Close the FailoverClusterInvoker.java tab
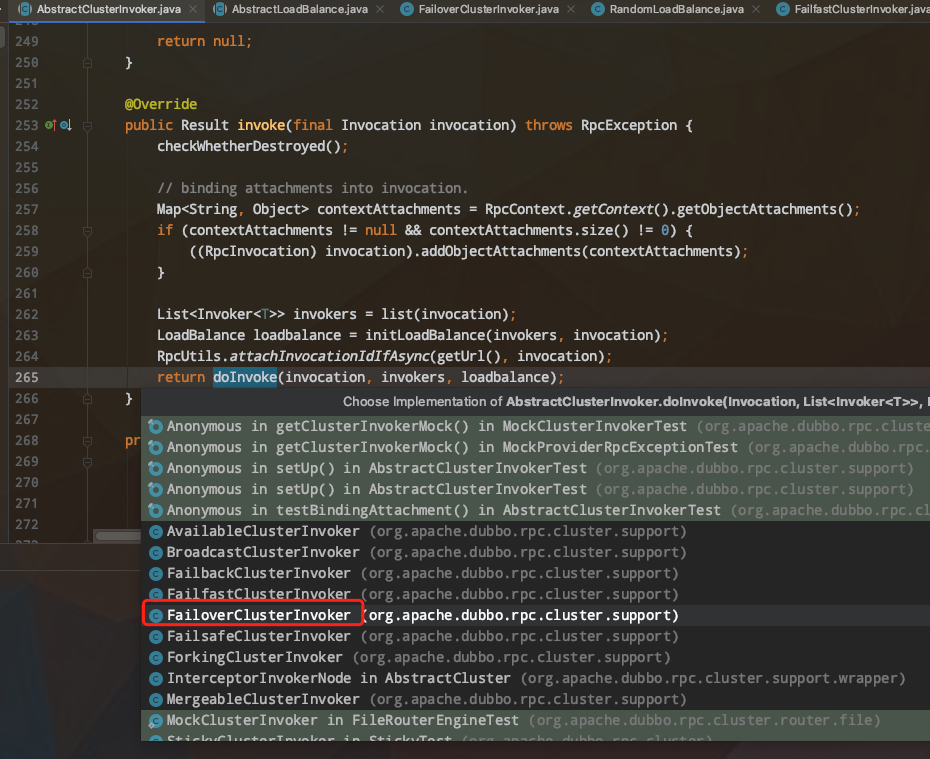Viewport: 930px width, 759px height. (571, 9)
